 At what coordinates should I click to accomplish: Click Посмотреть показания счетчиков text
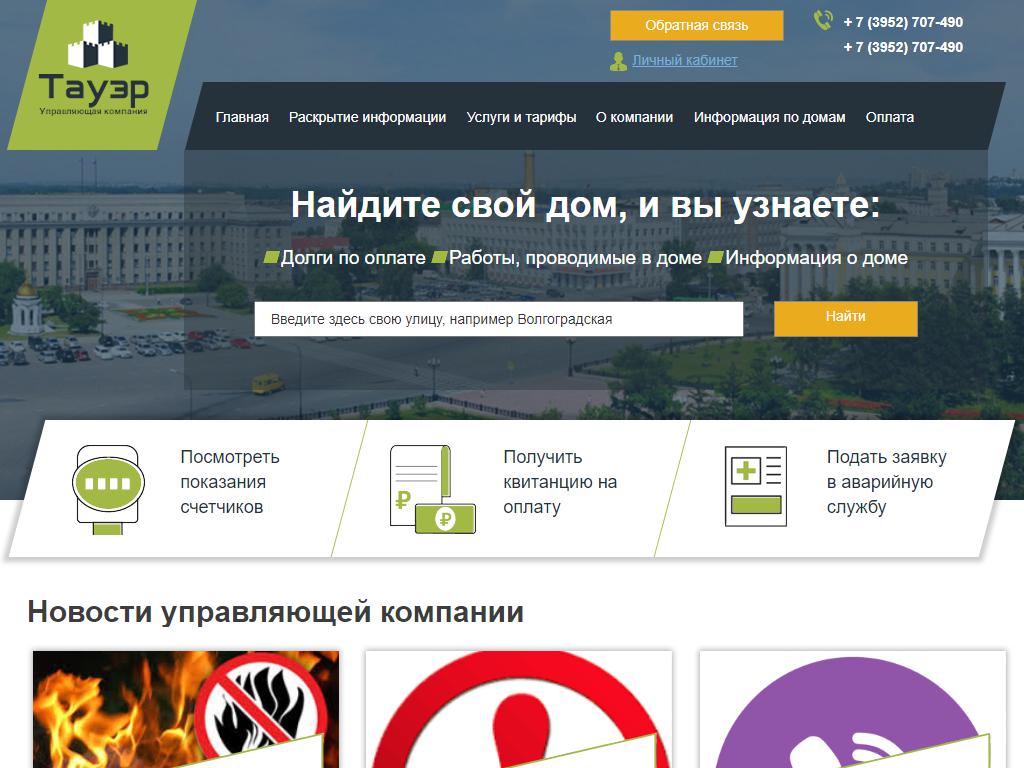[229, 482]
